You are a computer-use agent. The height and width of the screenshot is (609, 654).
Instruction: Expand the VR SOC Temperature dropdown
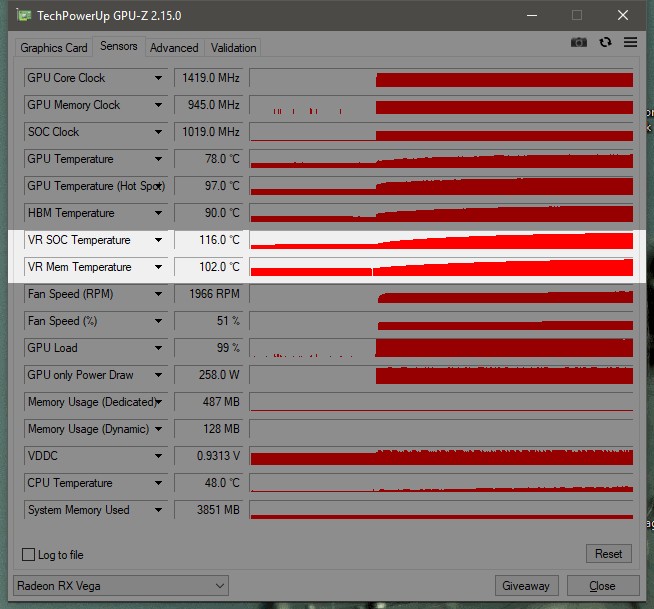pyautogui.click(x=158, y=240)
